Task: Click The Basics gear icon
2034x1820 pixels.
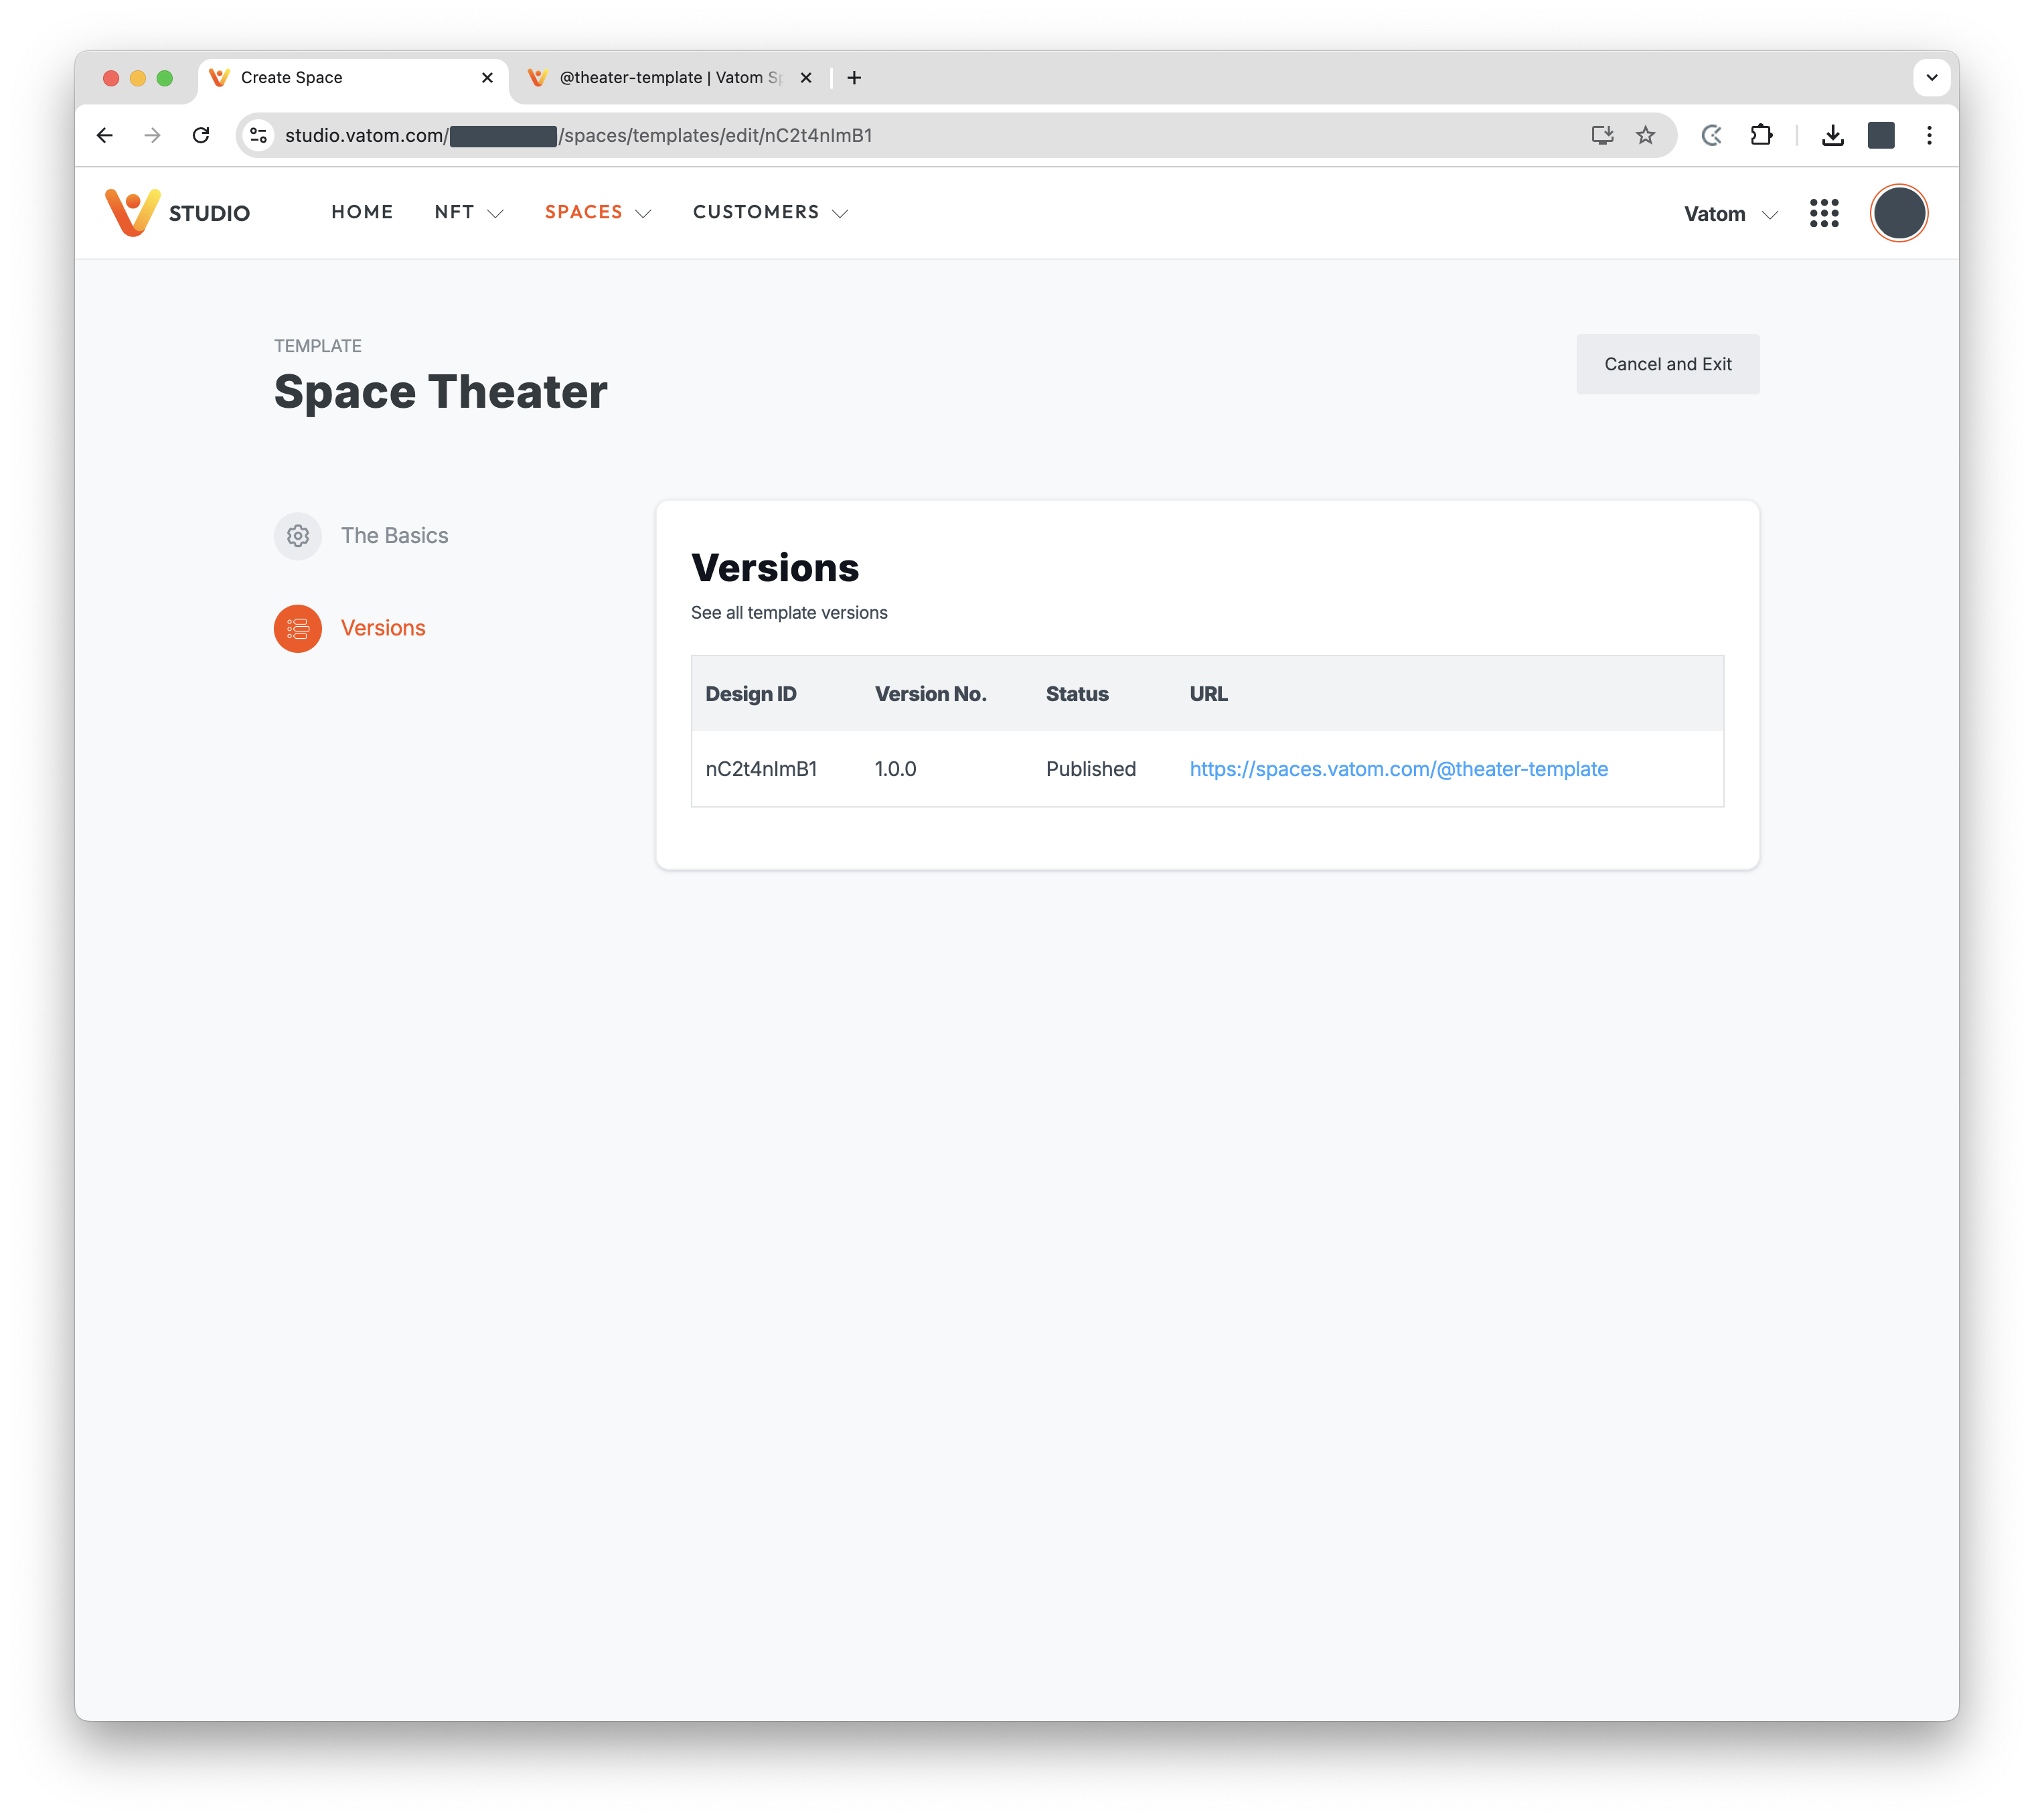Action: (298, 536)
